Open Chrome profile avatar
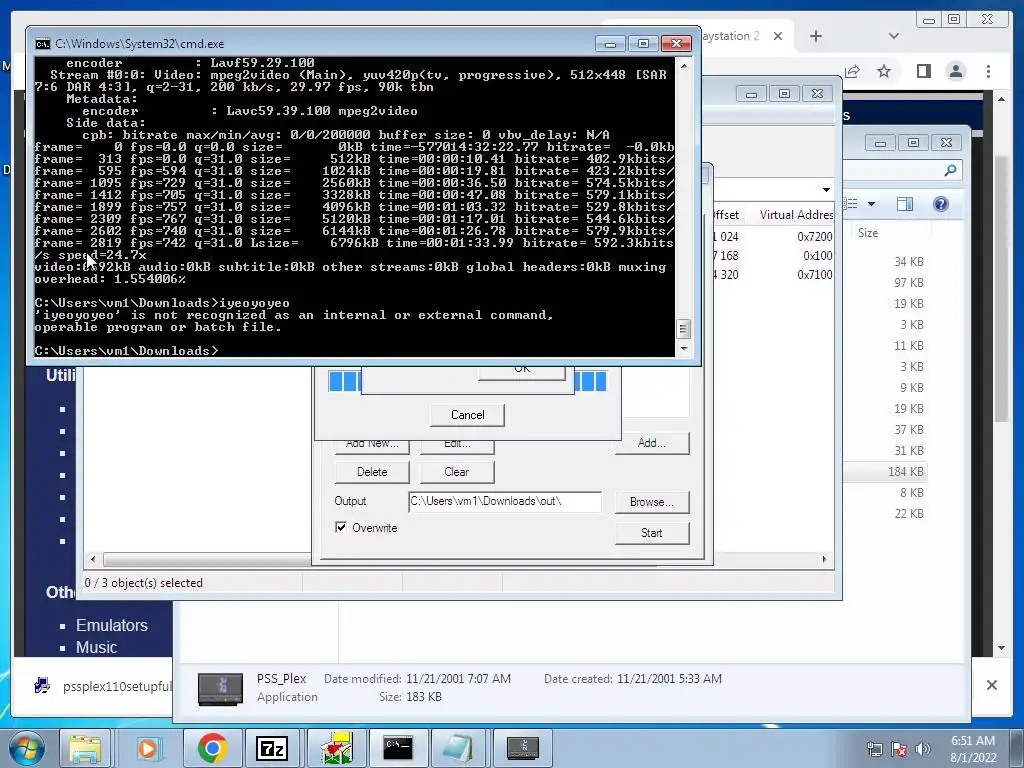The width and height of the screenshot is (1024, 768). 955,71
